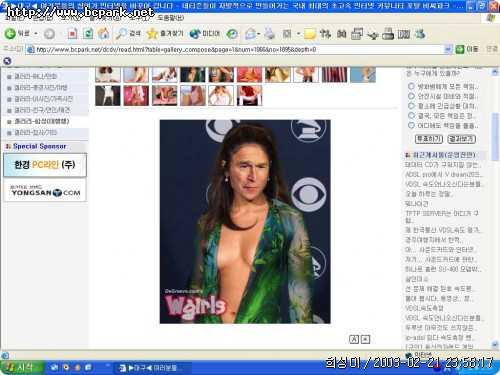This screenshot has width=500, height=375.
Task: Expand the address bar dropdown arrow
Action: (x=448, y=49)
